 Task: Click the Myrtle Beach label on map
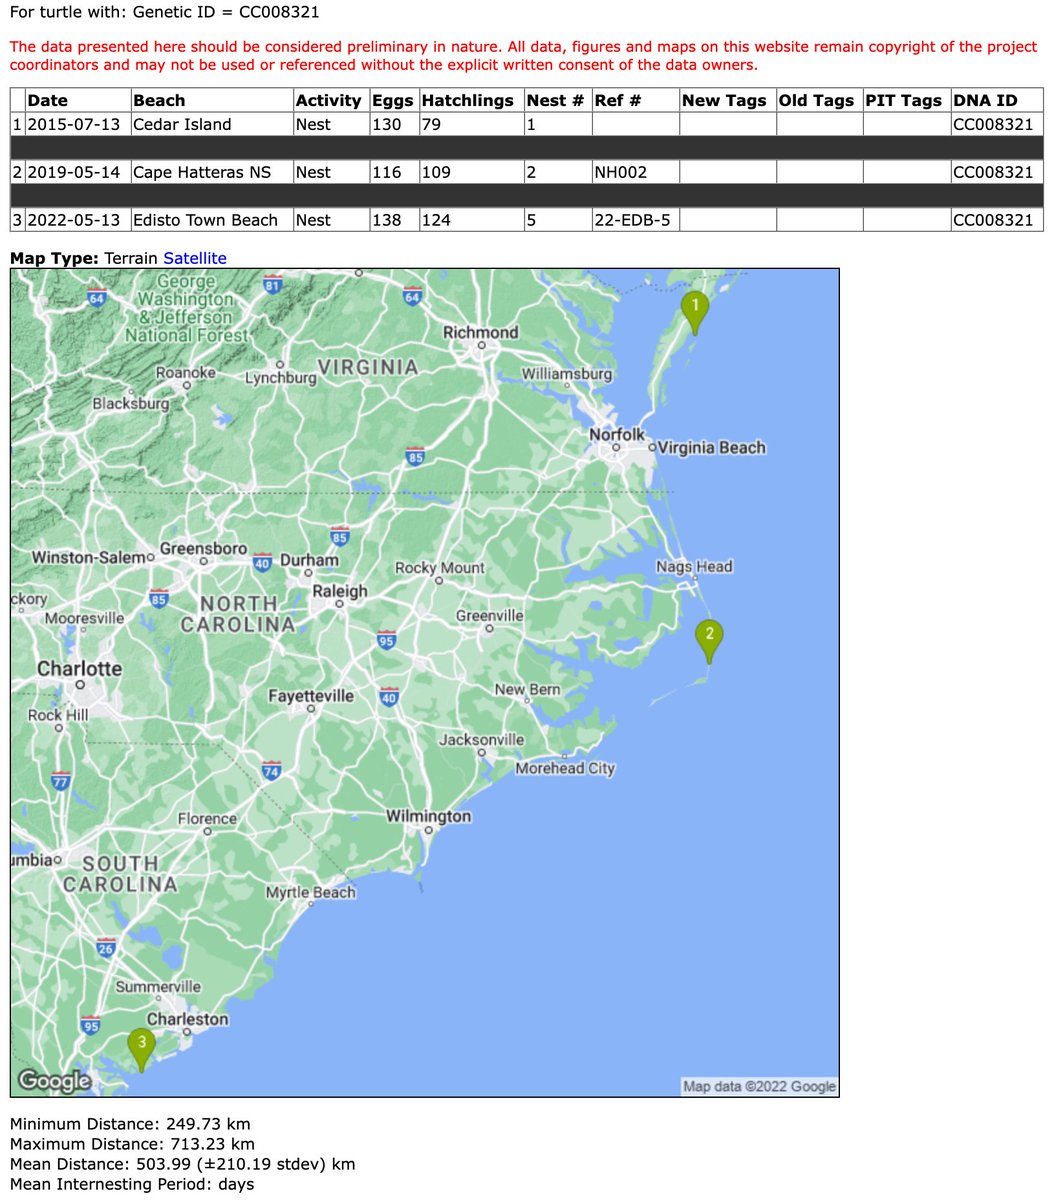[311, 892]
